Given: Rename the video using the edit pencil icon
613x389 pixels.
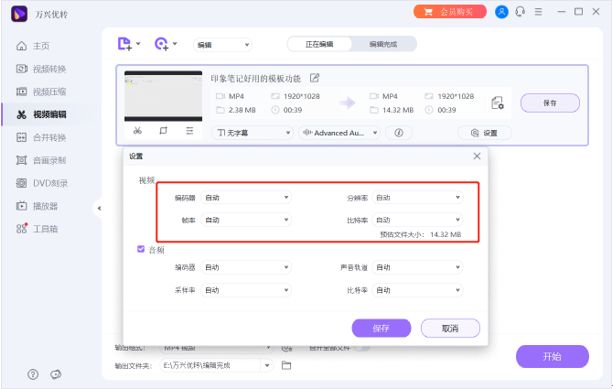Looking at the screenshot, I should click(315, 78).
